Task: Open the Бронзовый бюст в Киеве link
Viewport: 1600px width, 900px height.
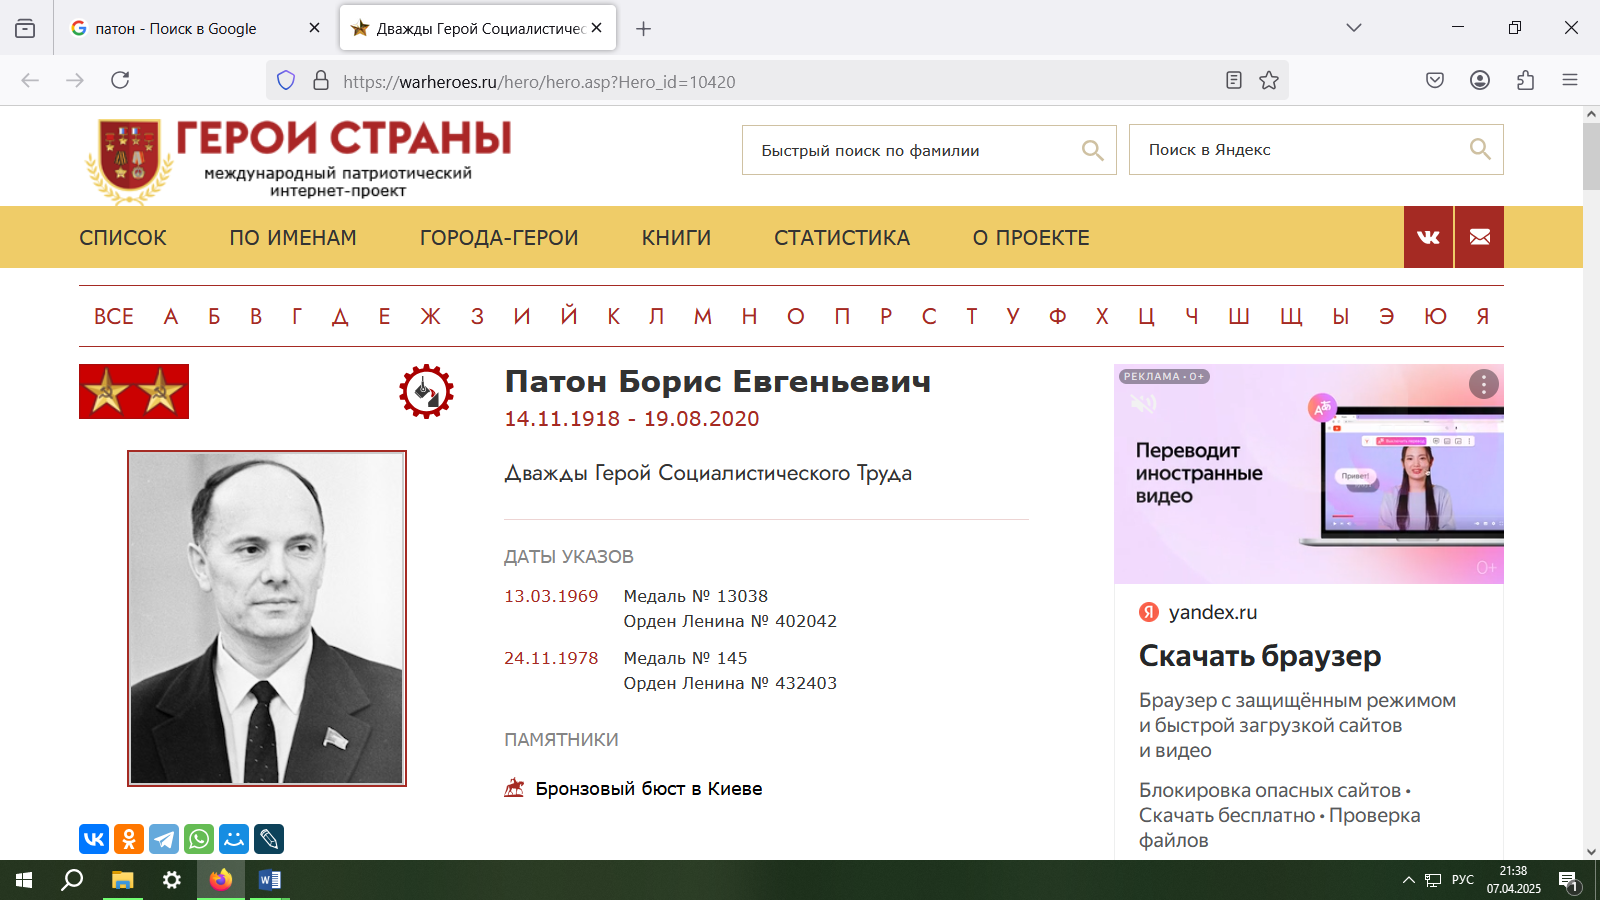Action: pos(648,789)
